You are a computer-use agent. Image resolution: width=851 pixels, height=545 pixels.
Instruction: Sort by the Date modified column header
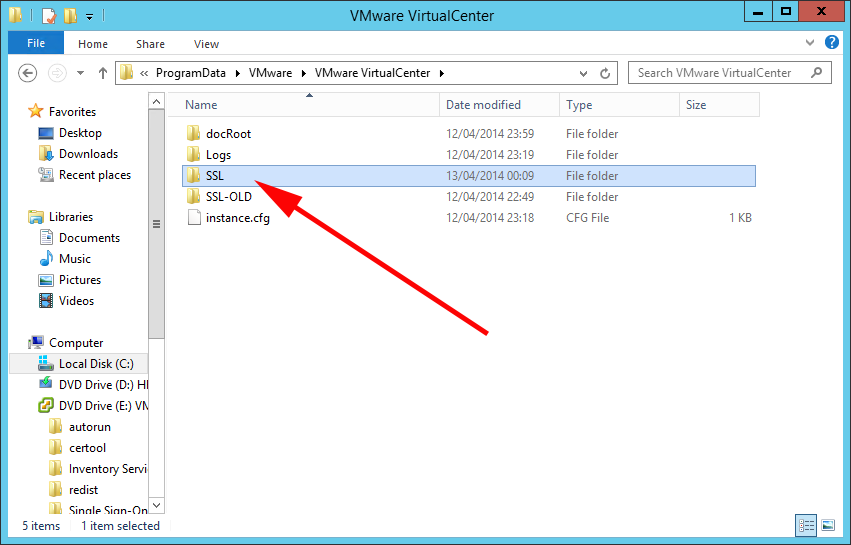483,105
